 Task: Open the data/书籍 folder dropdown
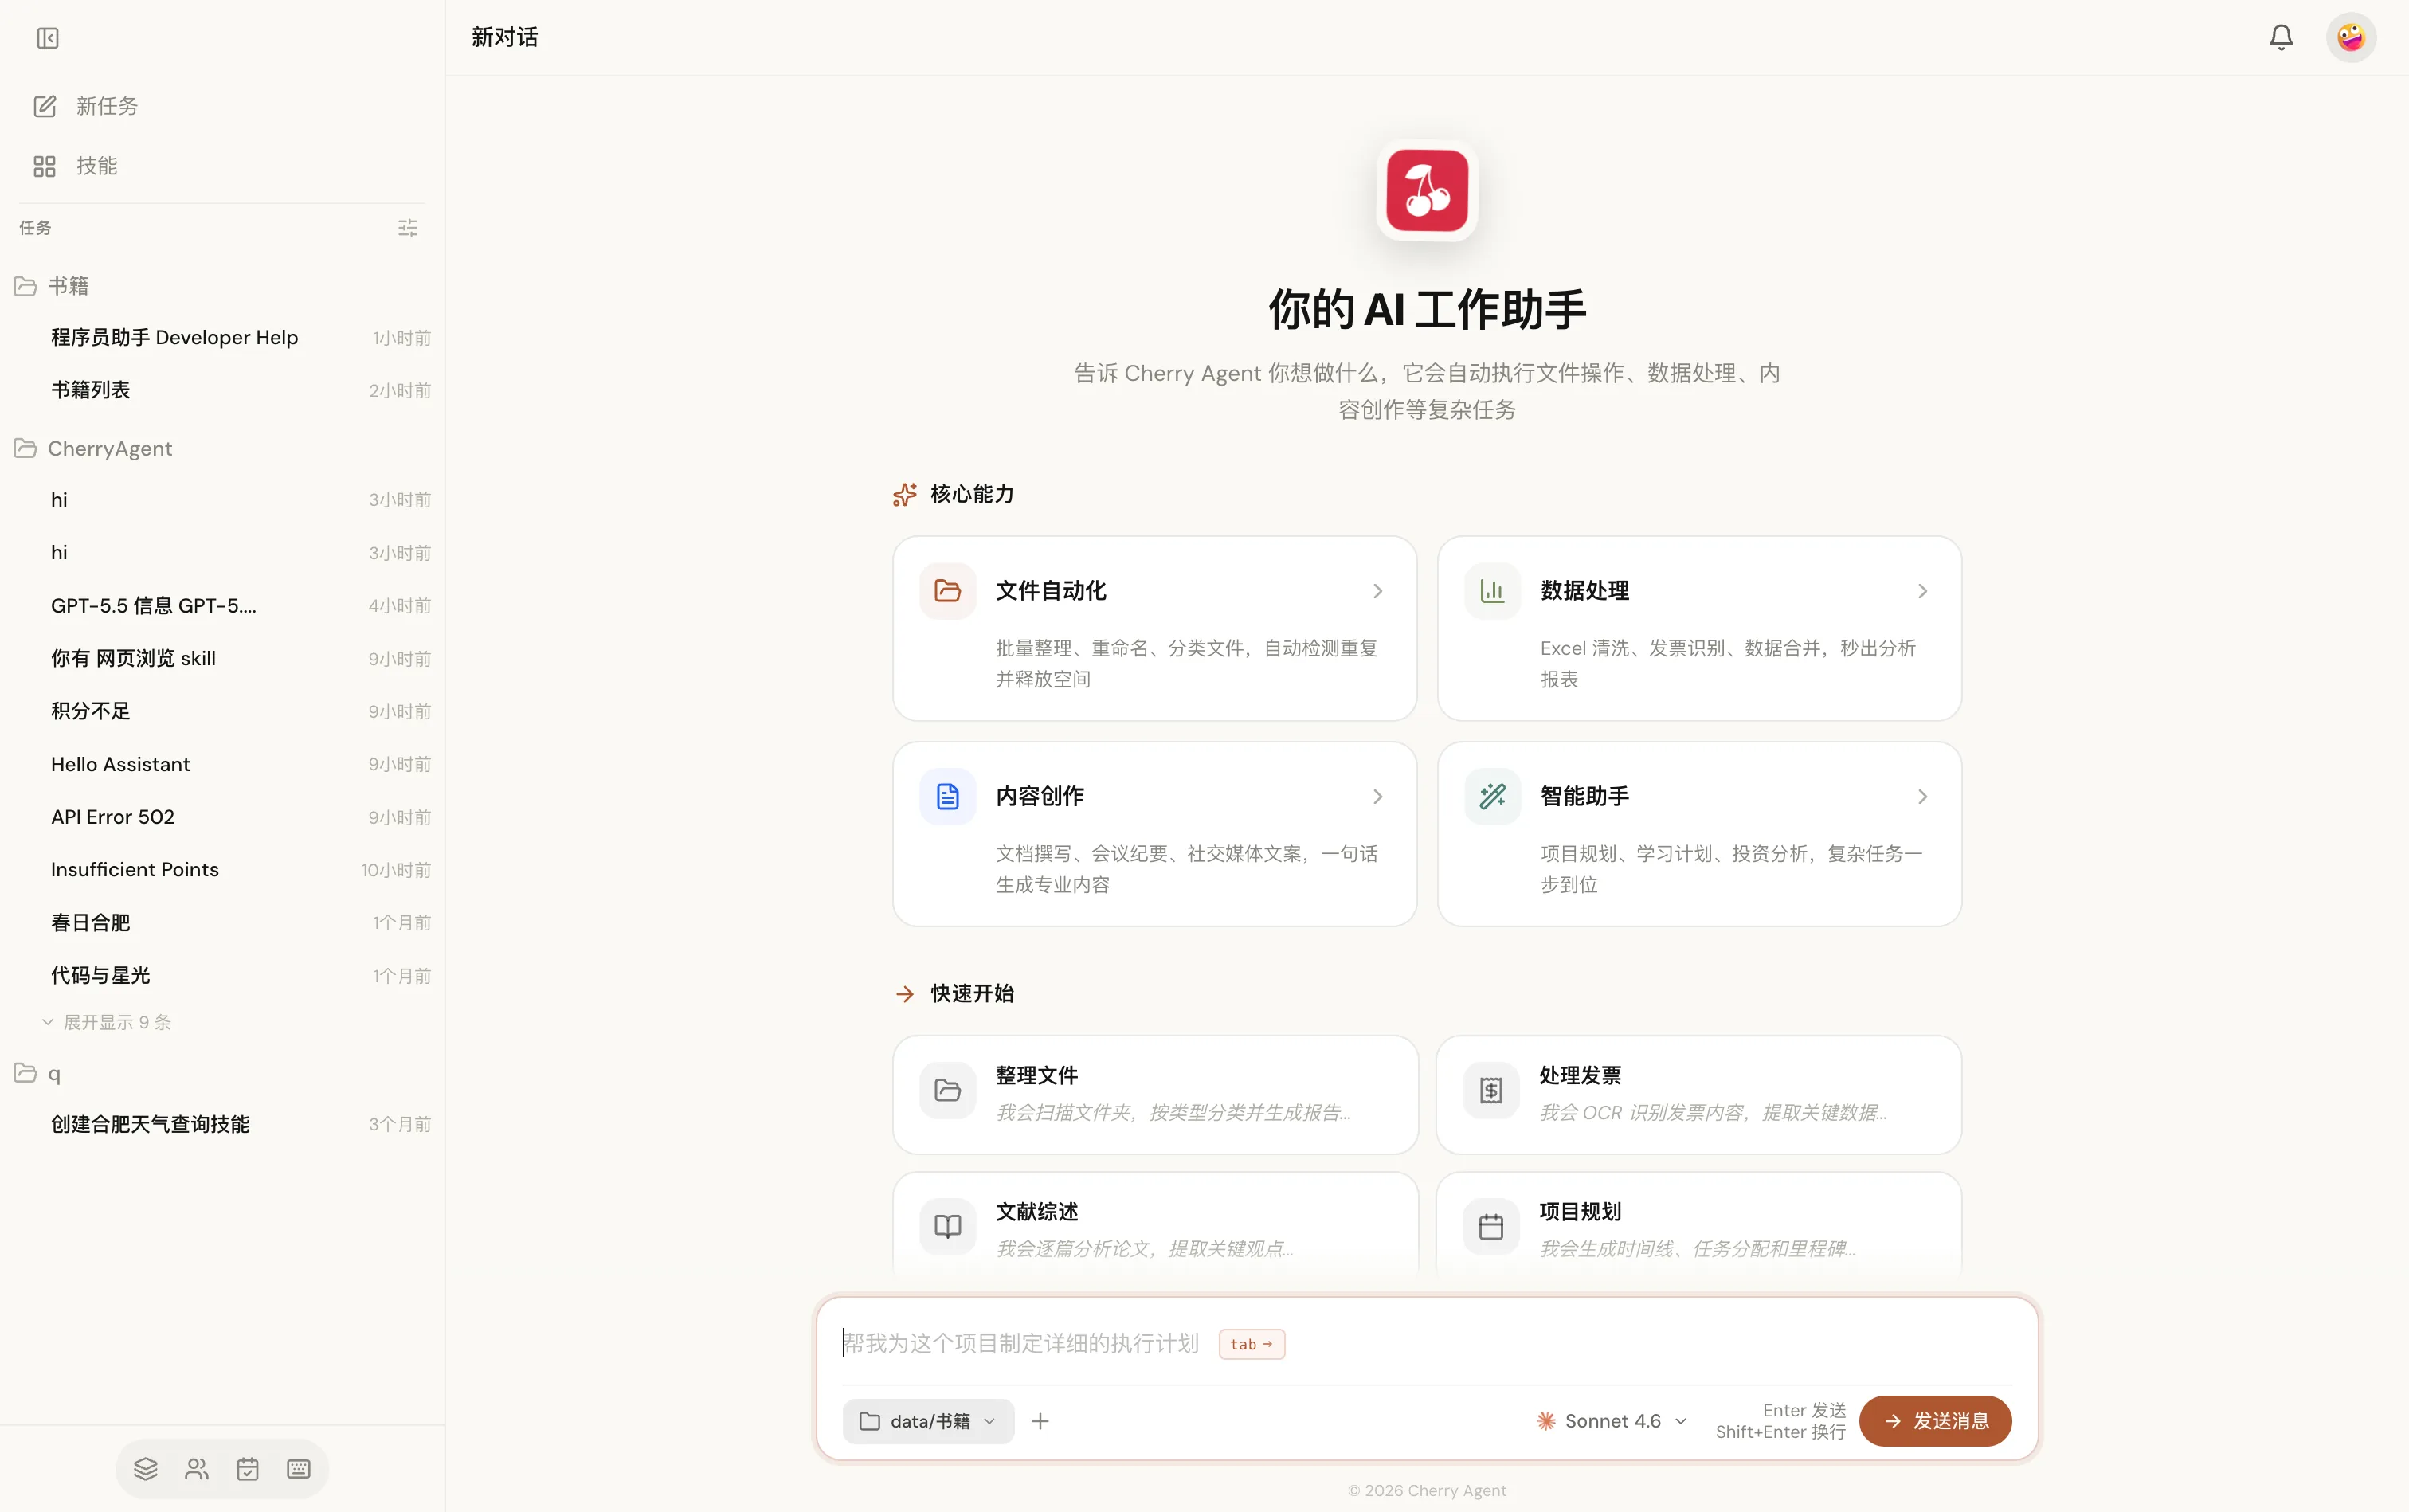coord(928,1420)
